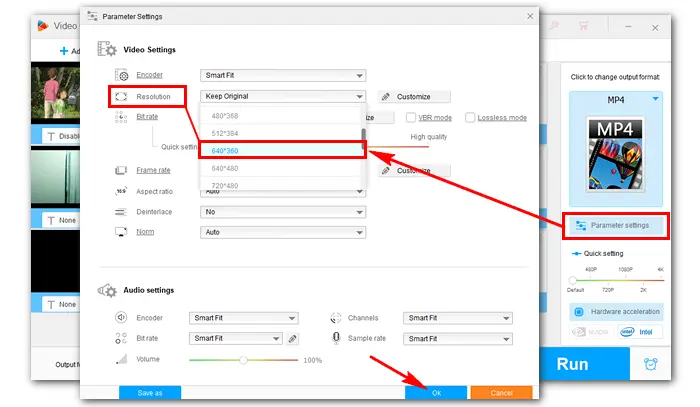Open the audio Encoder Smart Fit dropdown
This screenshot has width=700, height=407.
click(244, 318)
